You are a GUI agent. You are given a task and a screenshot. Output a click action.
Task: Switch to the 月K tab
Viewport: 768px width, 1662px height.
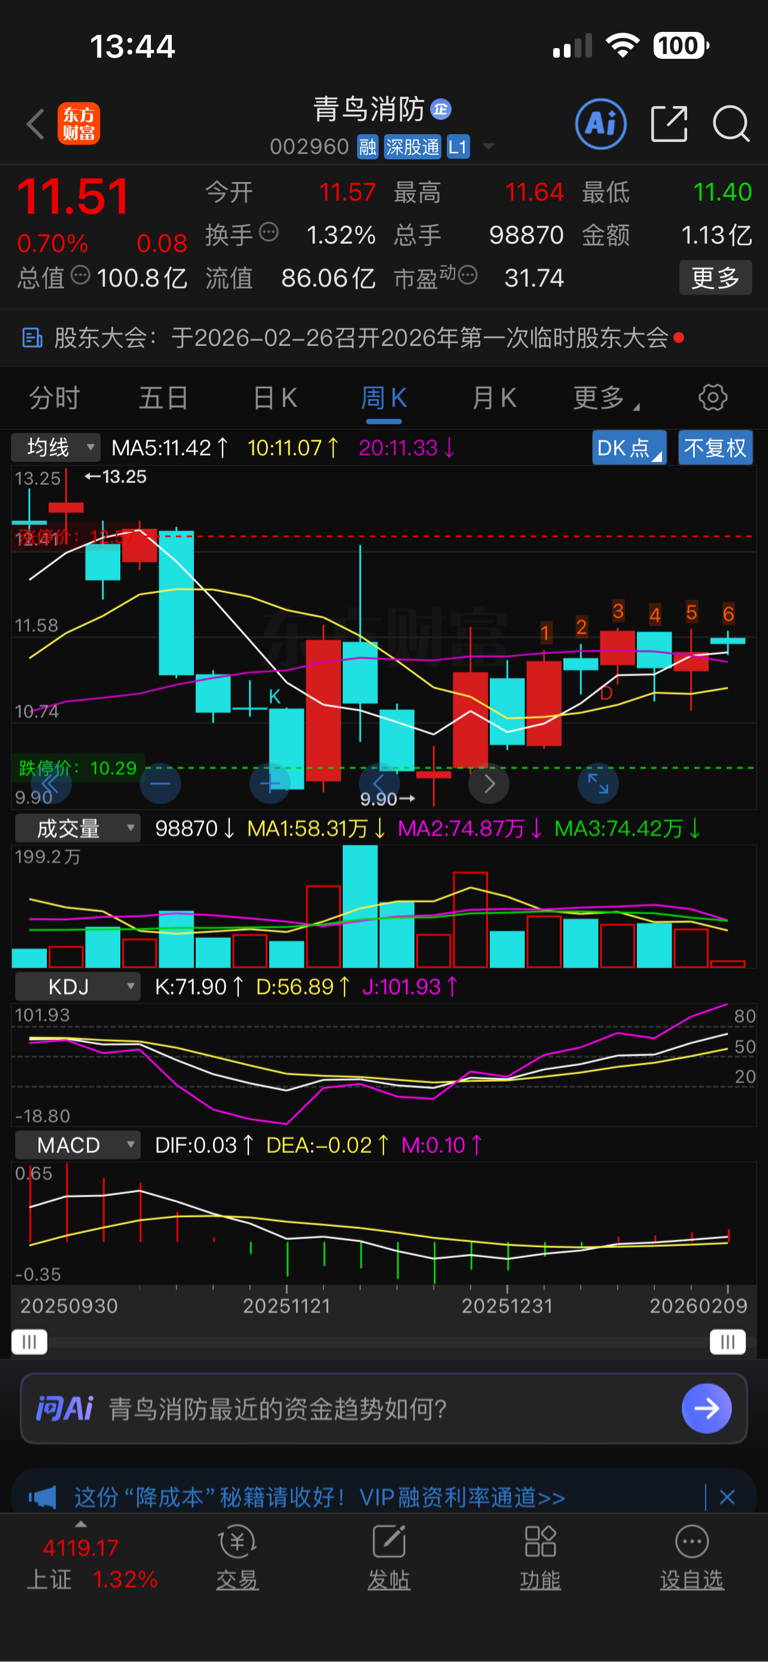494,398
